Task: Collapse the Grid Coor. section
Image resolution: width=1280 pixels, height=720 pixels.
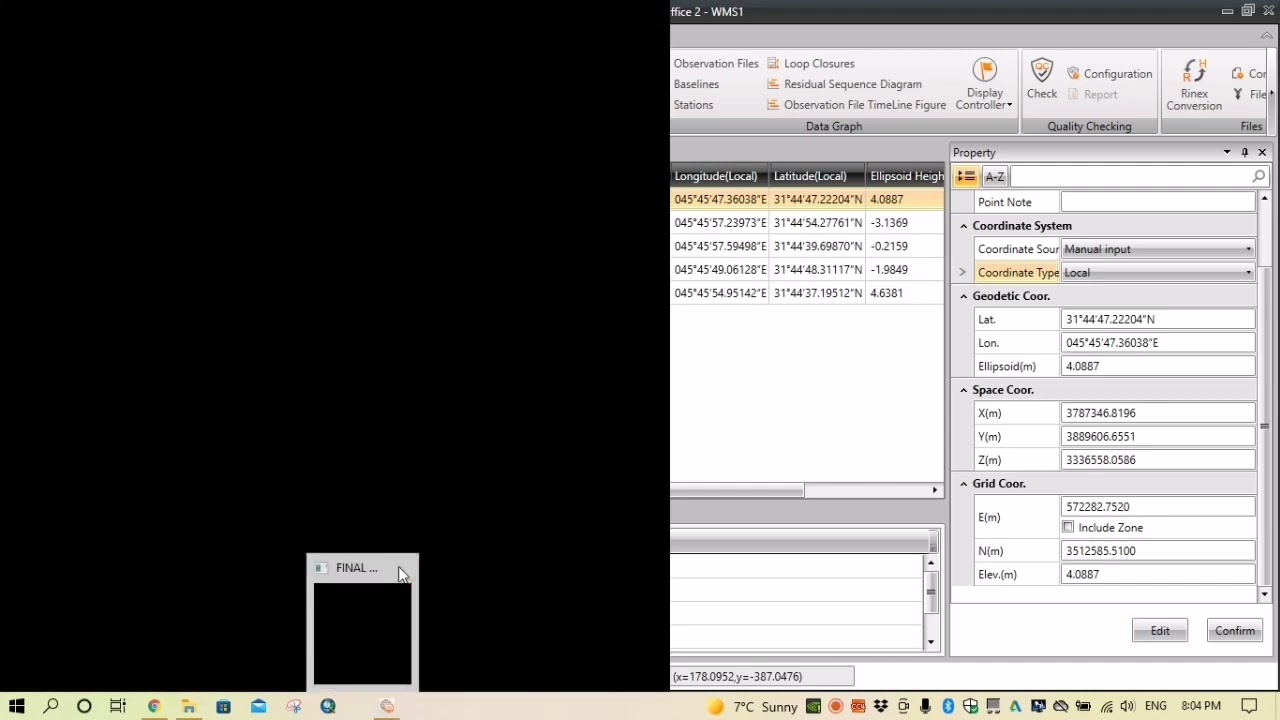Action: pos(964,484)
